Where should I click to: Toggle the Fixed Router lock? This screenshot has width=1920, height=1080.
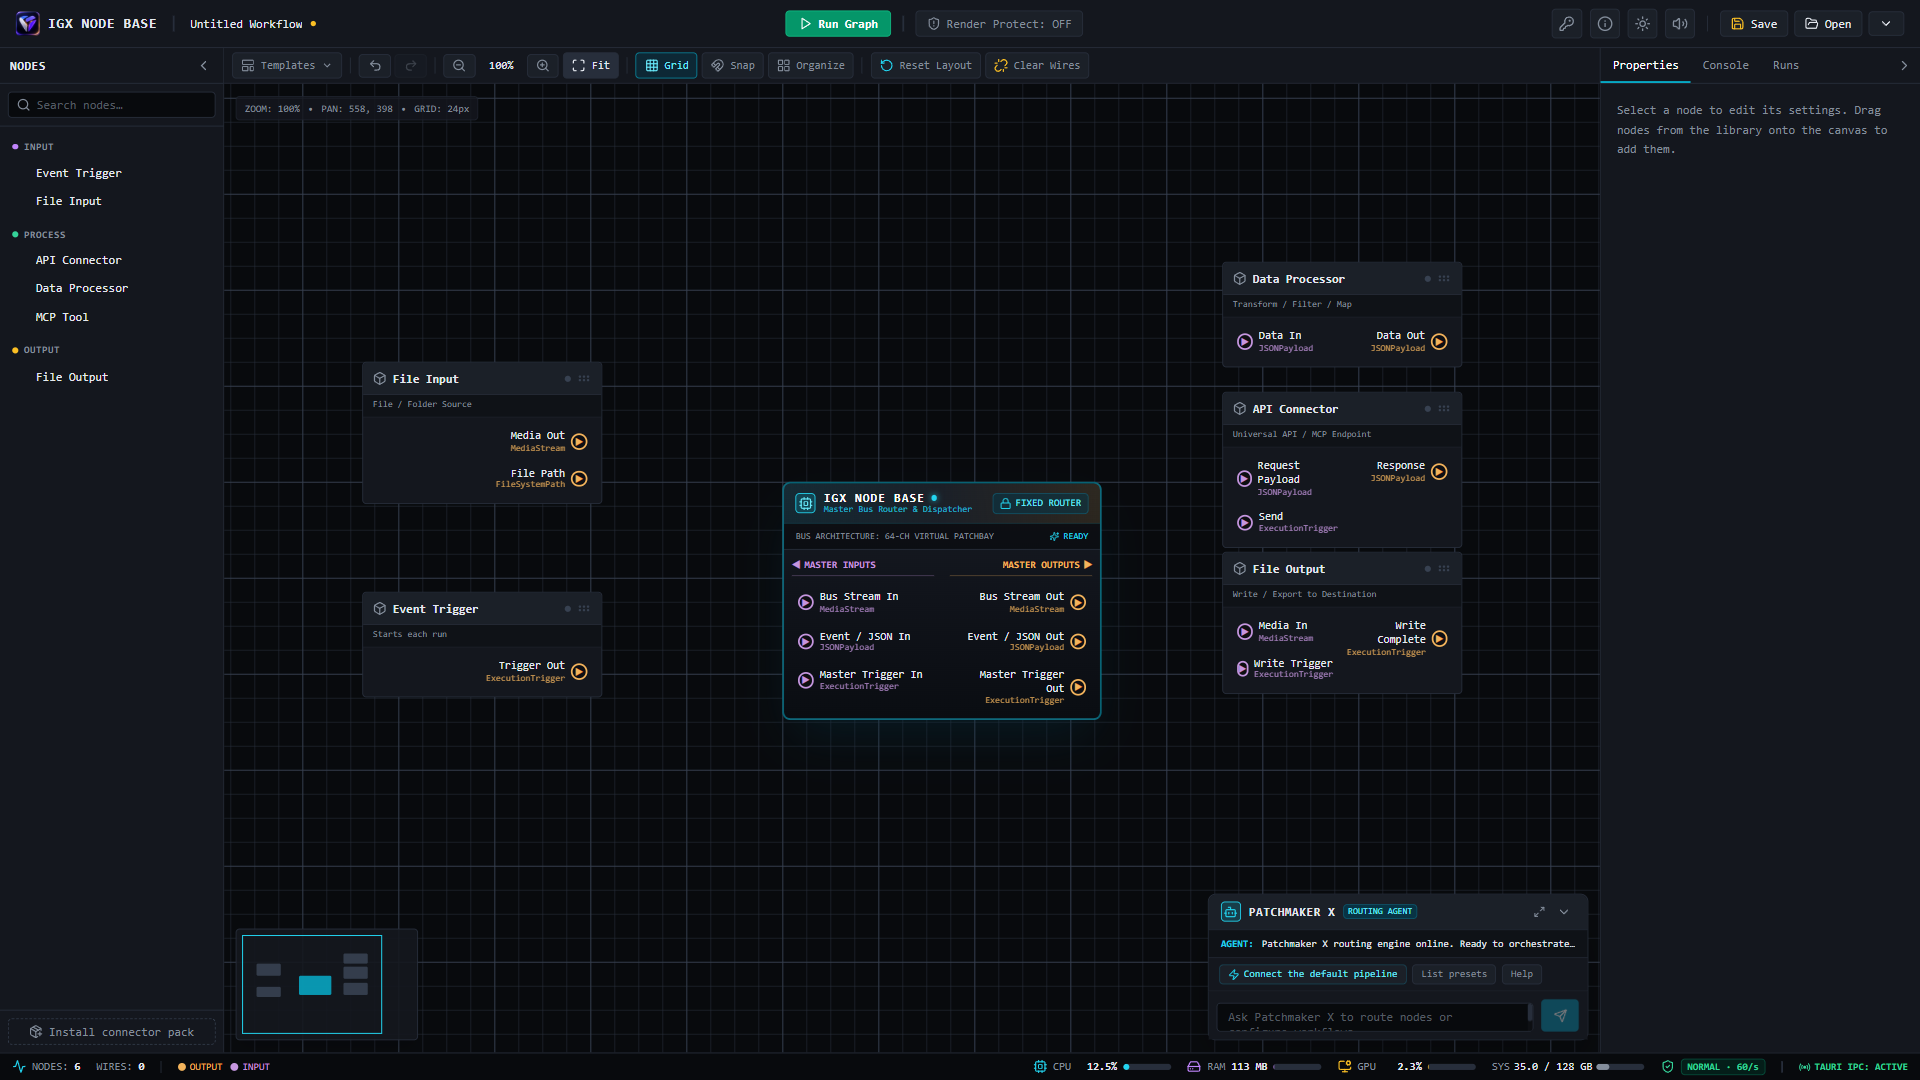click(x=1041, y=503)
